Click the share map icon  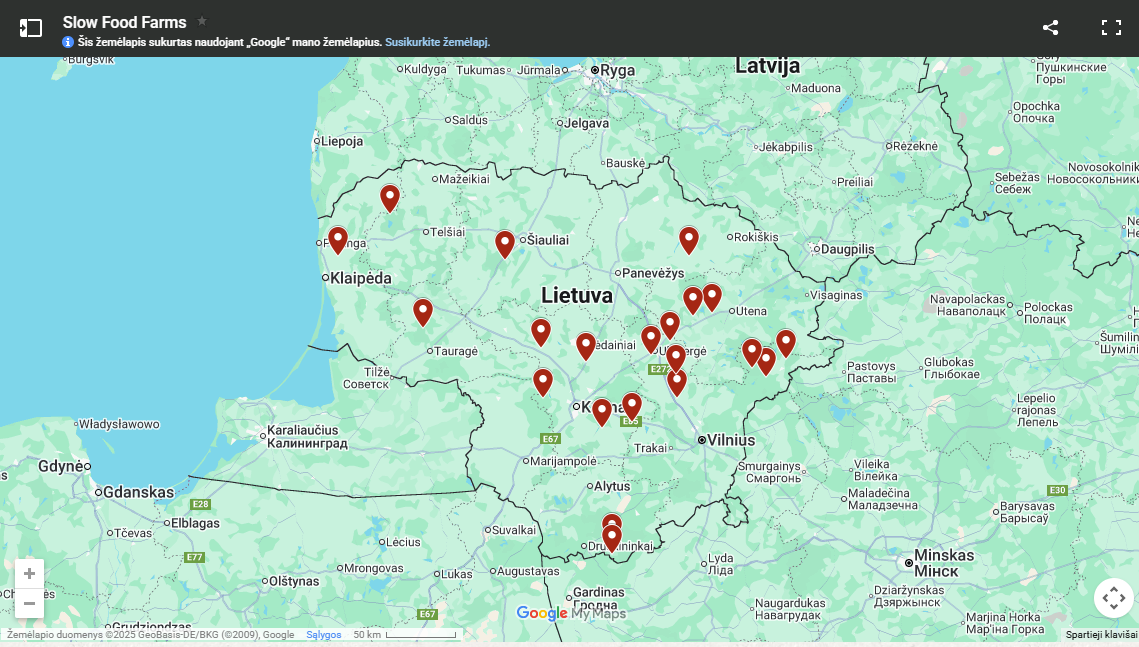click(x=1050, y=28)
